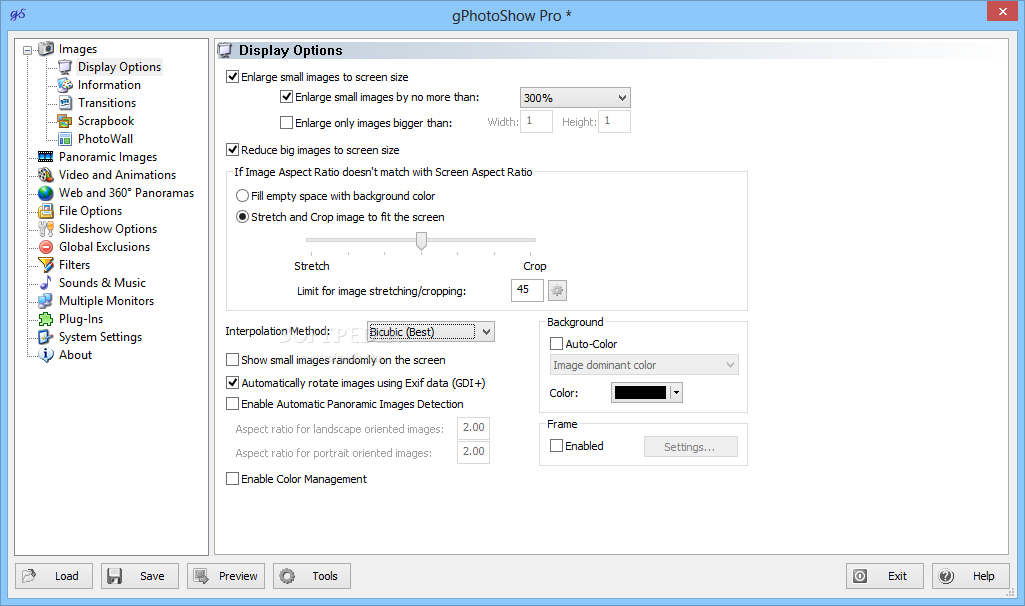This screenshot has width=1025, height=606.
Task: Click the Frame Settings... button
Action: 691,447
